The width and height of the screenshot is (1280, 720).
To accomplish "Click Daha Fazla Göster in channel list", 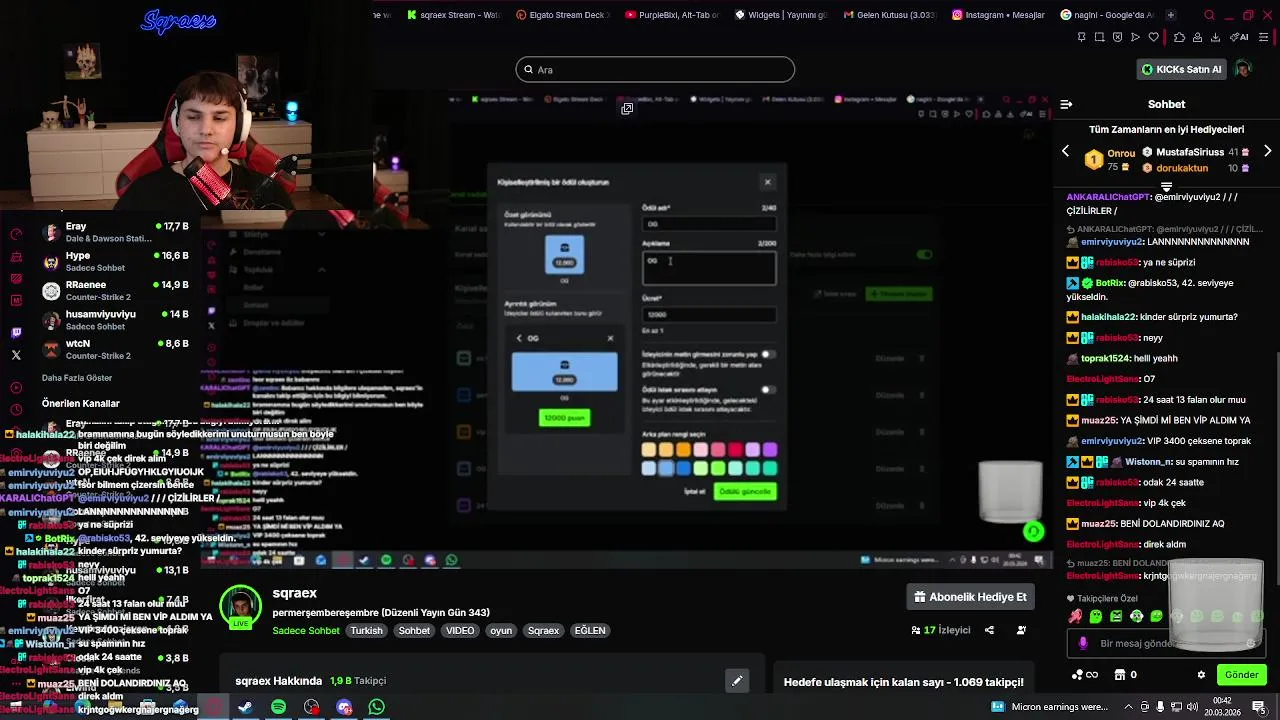I will pyautogui.click(x=77, y=378).
